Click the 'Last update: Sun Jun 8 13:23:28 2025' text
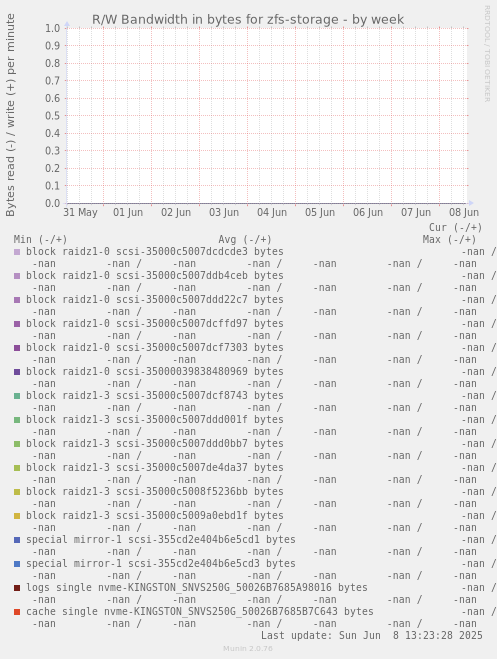 (x=372, y=635)
